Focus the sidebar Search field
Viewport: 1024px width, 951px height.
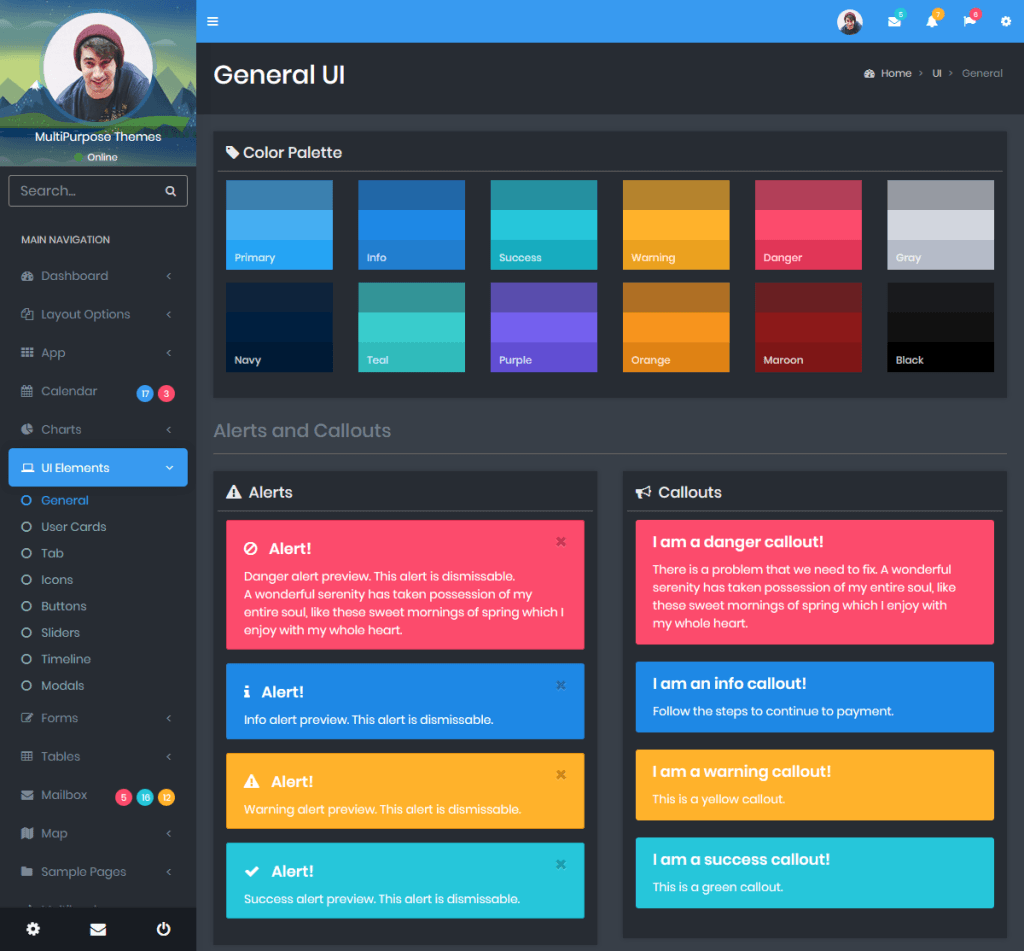pos(98,191)
